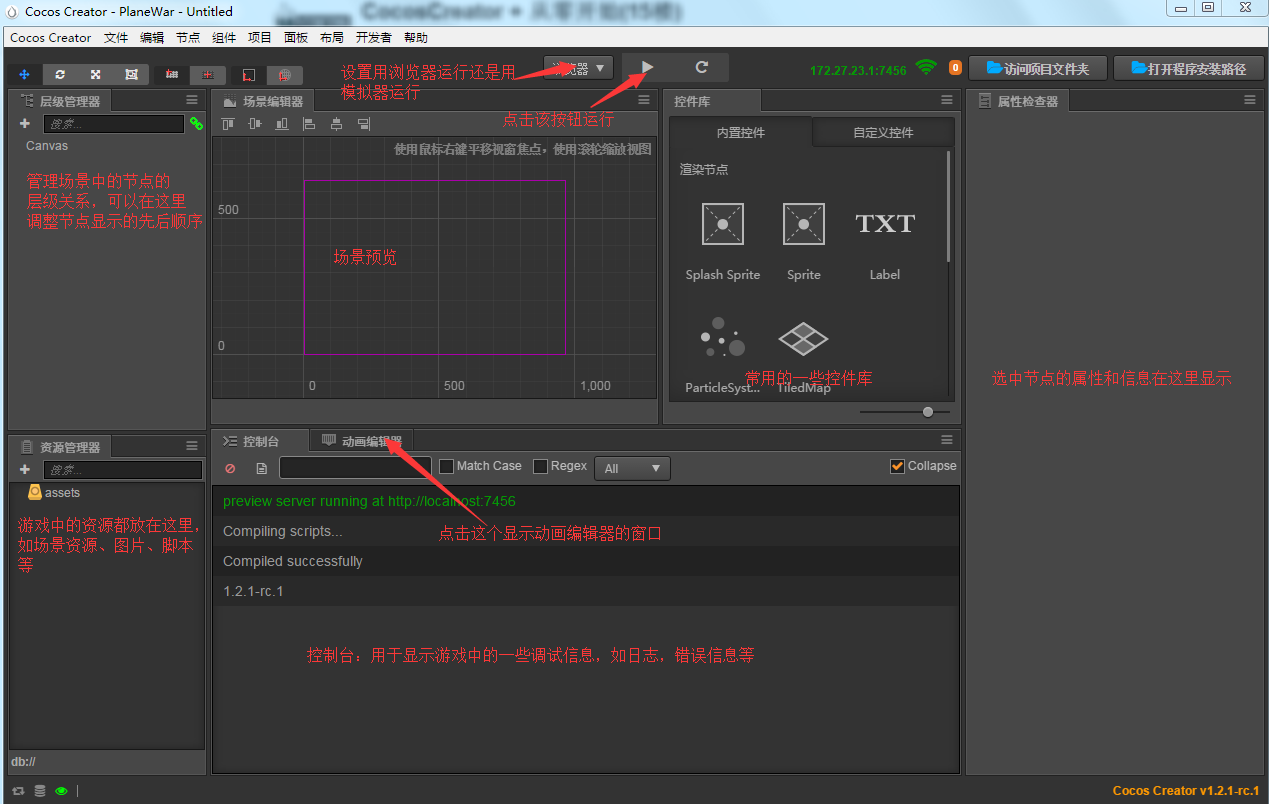Align nodes to left edge
Viewport: 1269px width, 804px height.
tap(309, 124)
